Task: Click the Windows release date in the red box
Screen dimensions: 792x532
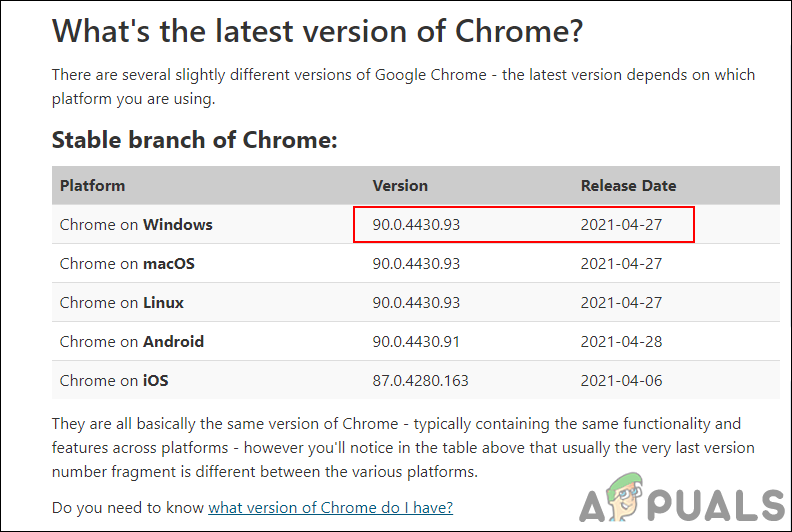Action: (x=621, y=224)
